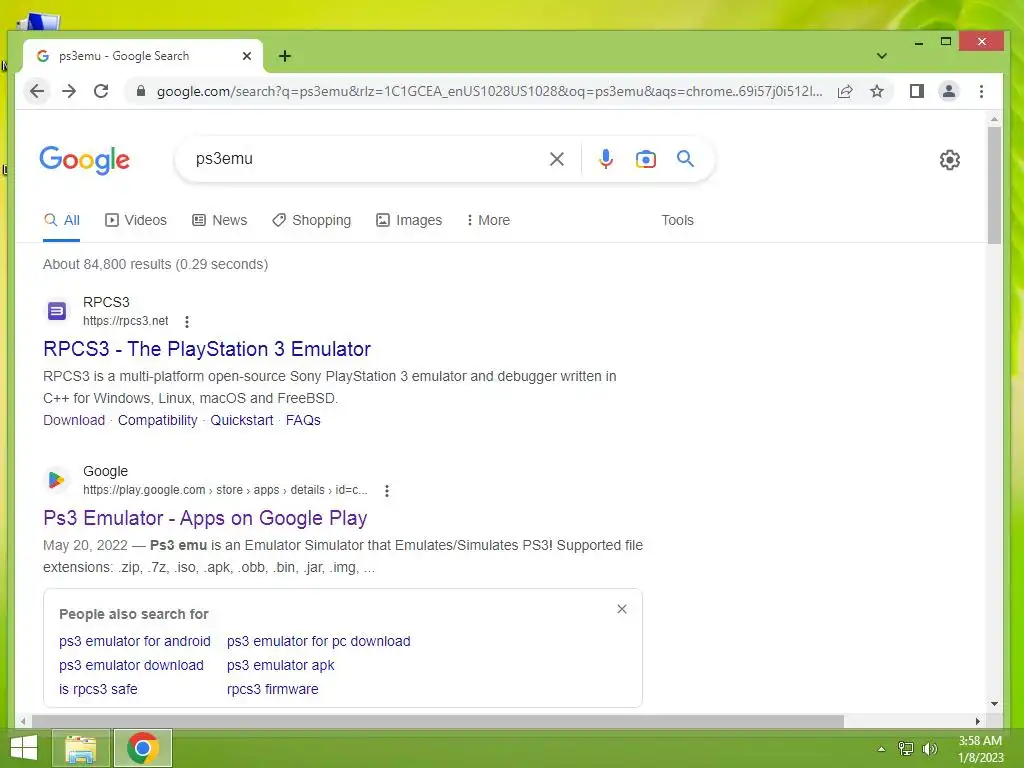The width and height of the screenshot is (1024, 768).
Task: Reload the Google search page
Action: pyautogui.click(x=101, y=91)
